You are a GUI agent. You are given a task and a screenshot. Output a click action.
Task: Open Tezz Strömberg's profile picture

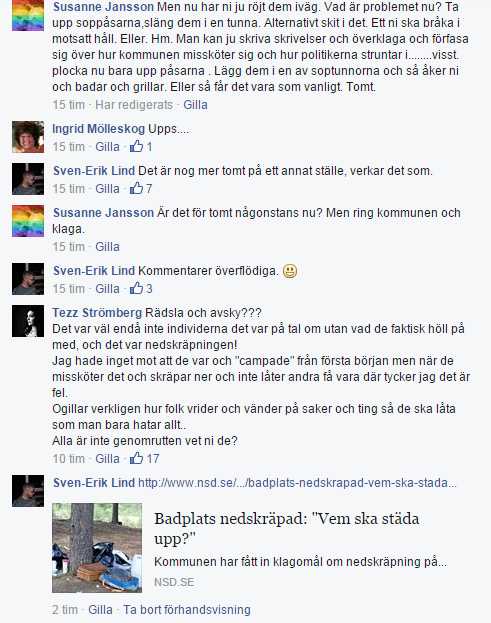tap(28, 321)
